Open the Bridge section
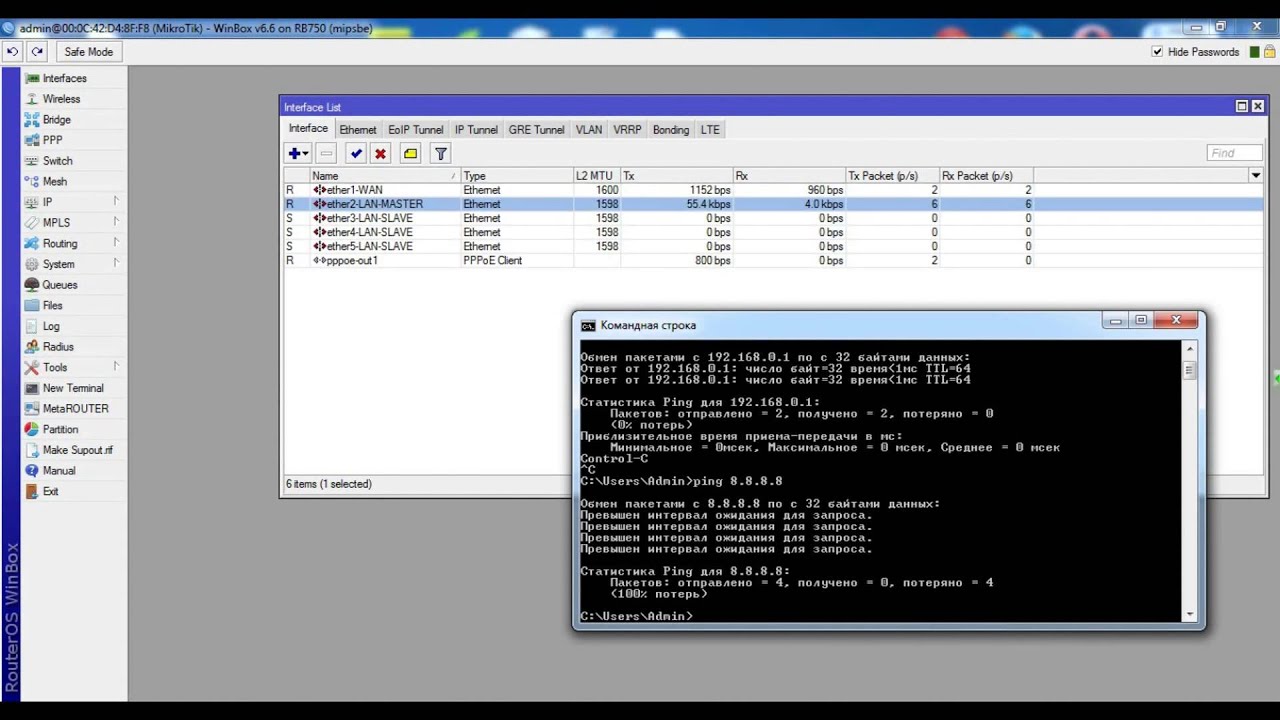The image size is (1280, 720). click(x=56, y=120)
